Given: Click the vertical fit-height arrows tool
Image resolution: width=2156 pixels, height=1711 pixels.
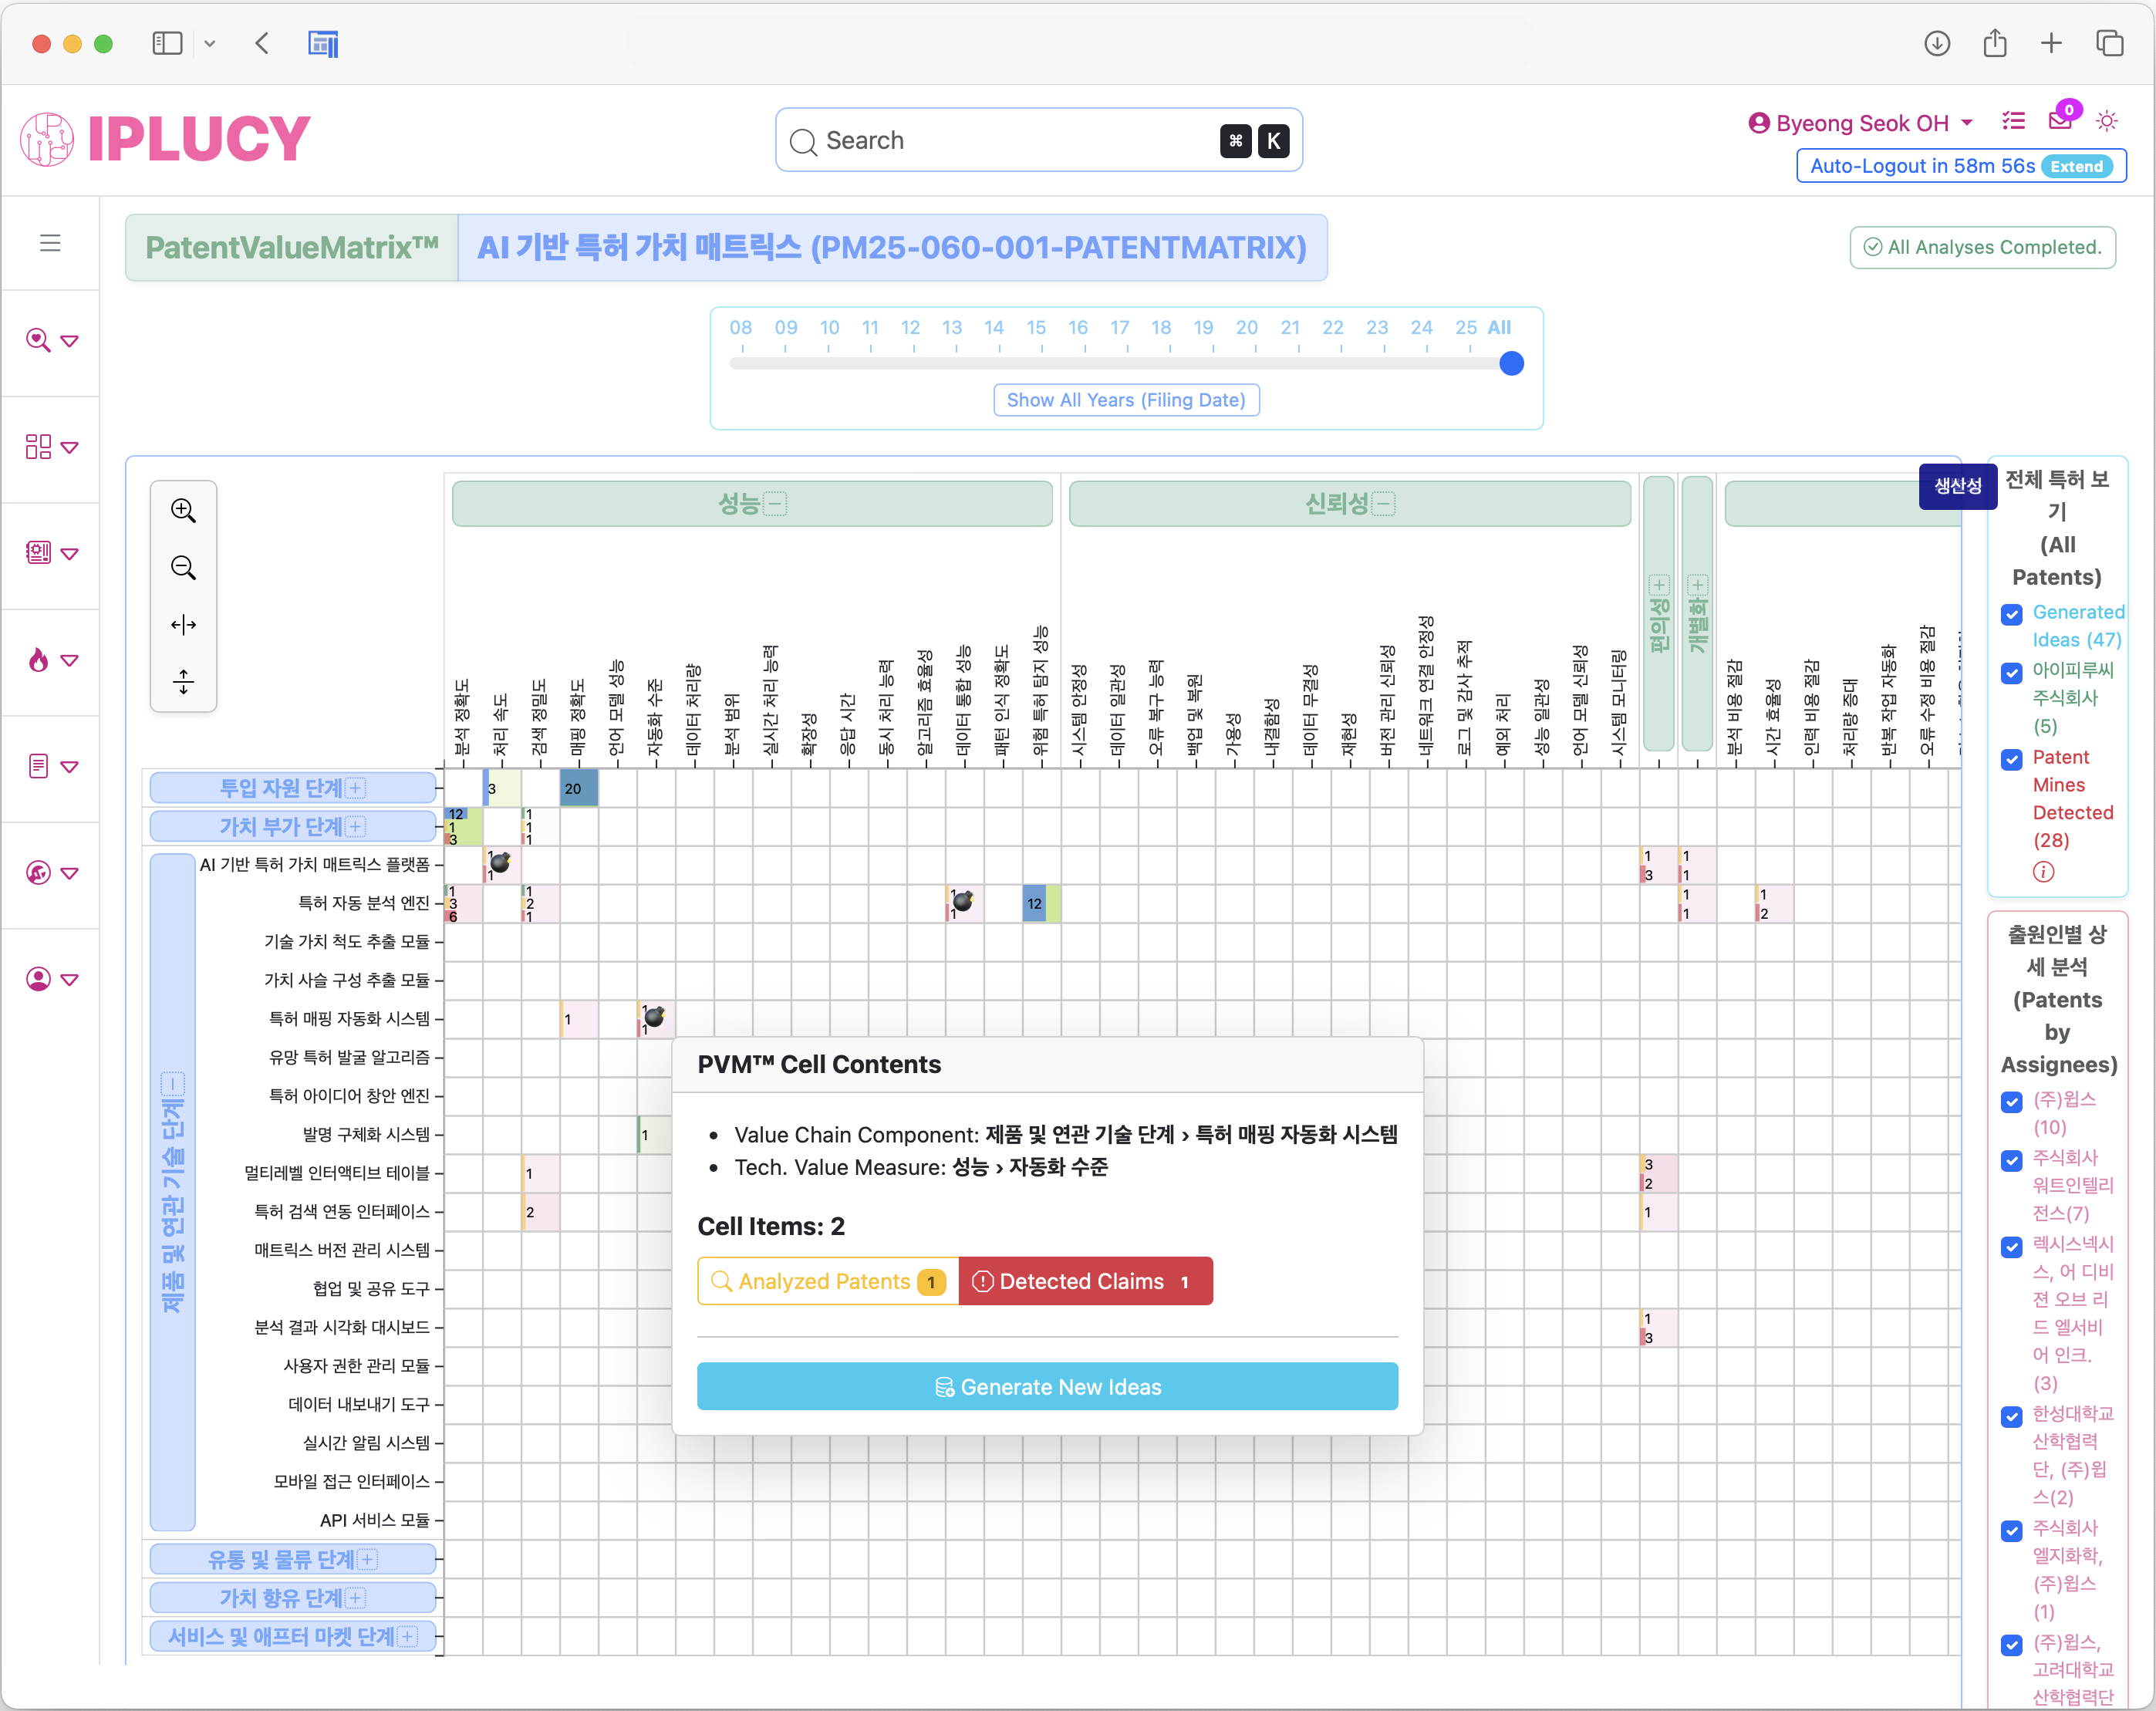Looking at the screenshot, I should pos(183,682).
